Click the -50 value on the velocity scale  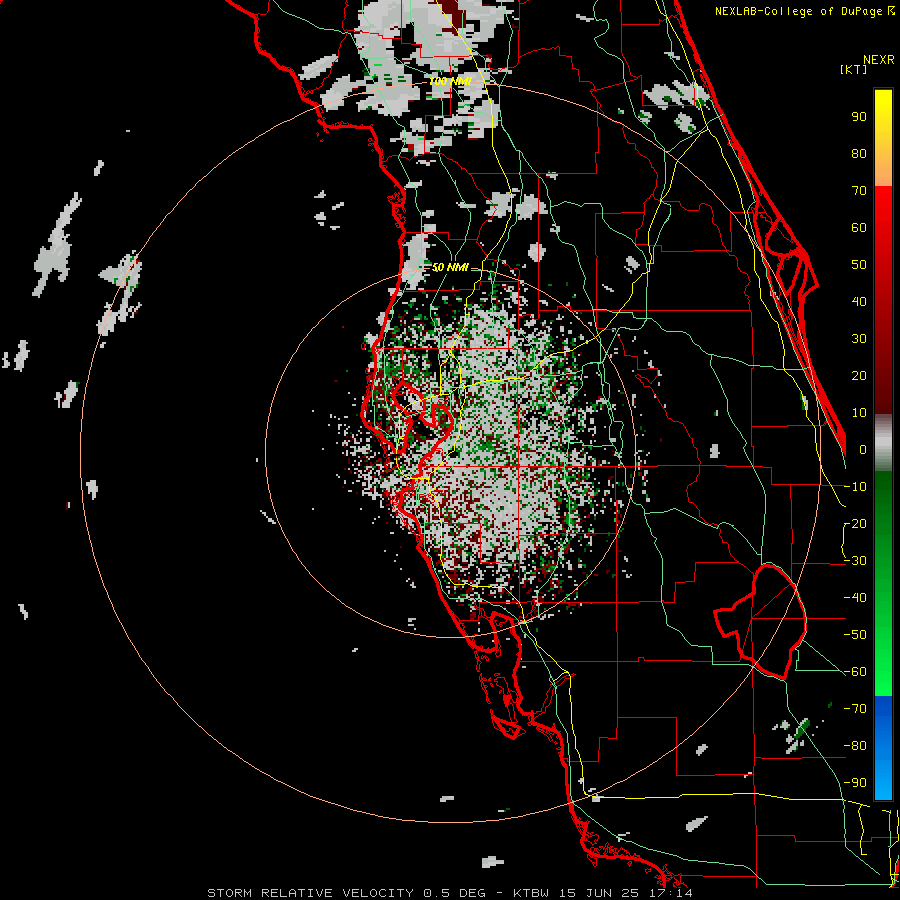(x=855, y=635)
